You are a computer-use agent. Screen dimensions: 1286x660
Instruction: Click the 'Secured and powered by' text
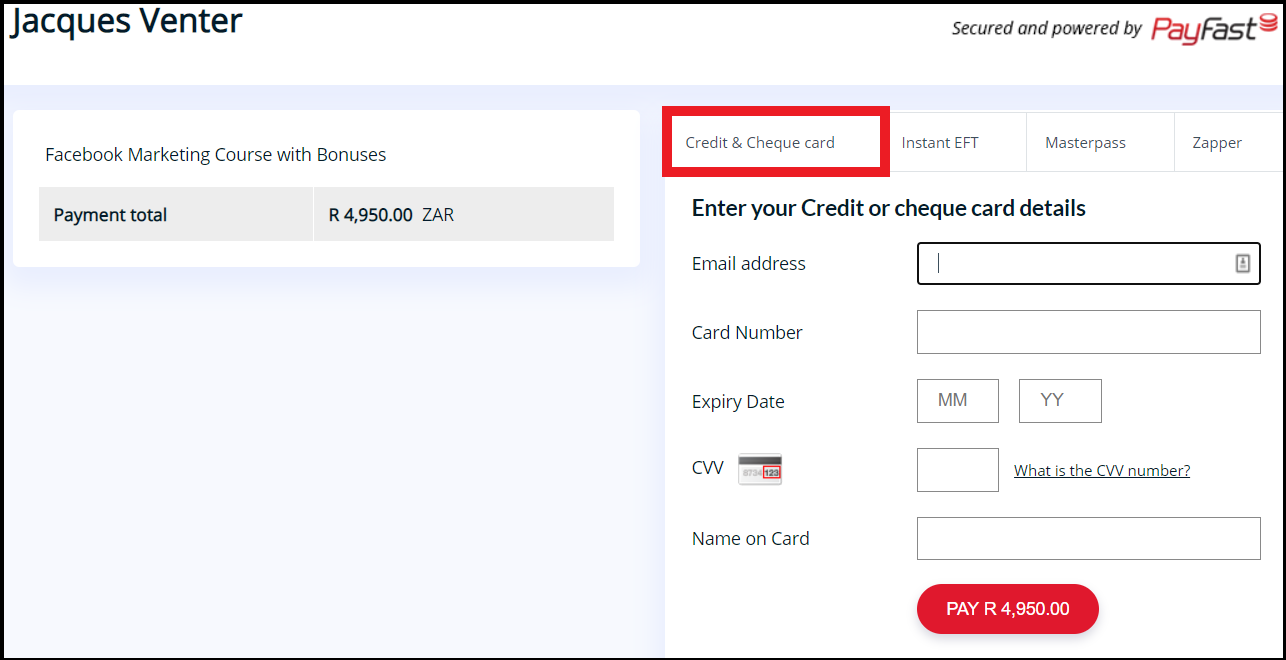point(1047,29)
